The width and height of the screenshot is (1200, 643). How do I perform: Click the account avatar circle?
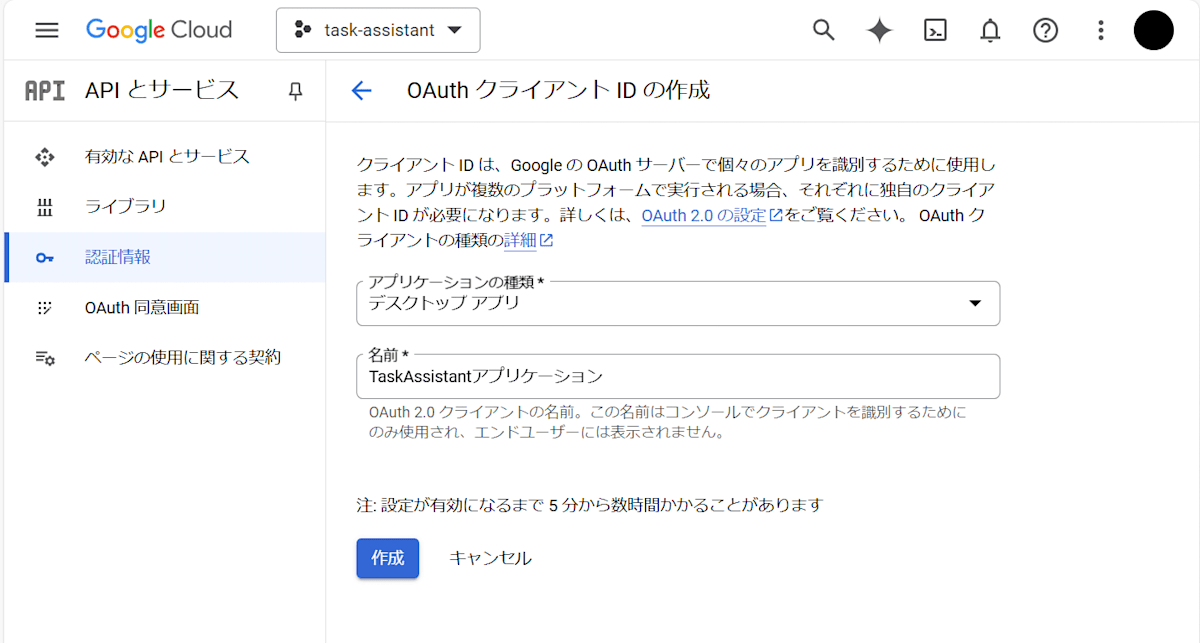[1153, 30]
